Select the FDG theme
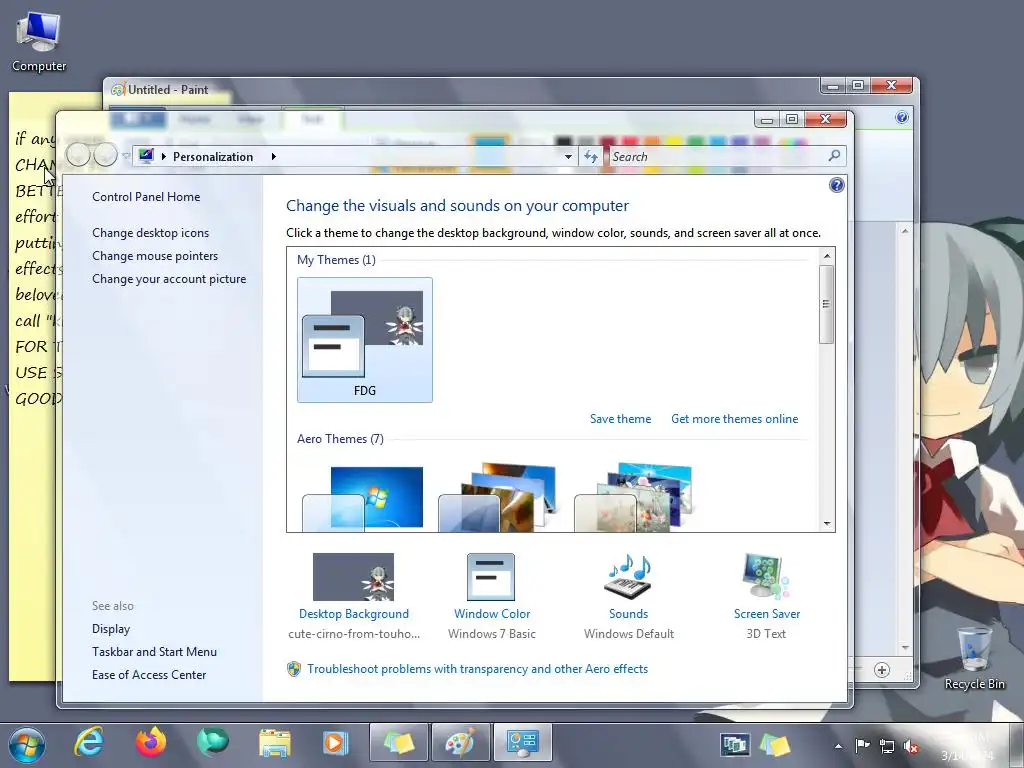 click(x=364, y=340)
